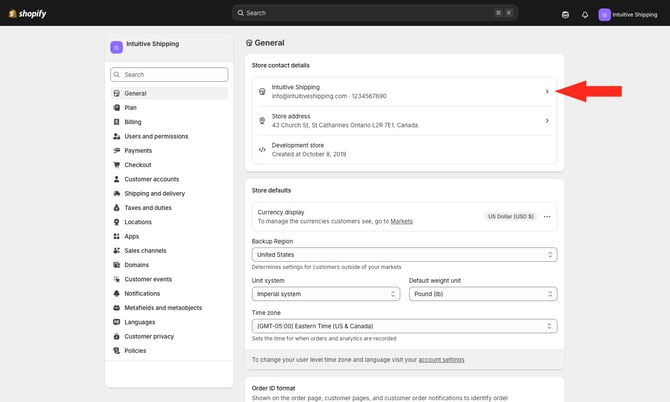
Task: Click the Store address location pin icon
Action: click(x=262, y=121)
